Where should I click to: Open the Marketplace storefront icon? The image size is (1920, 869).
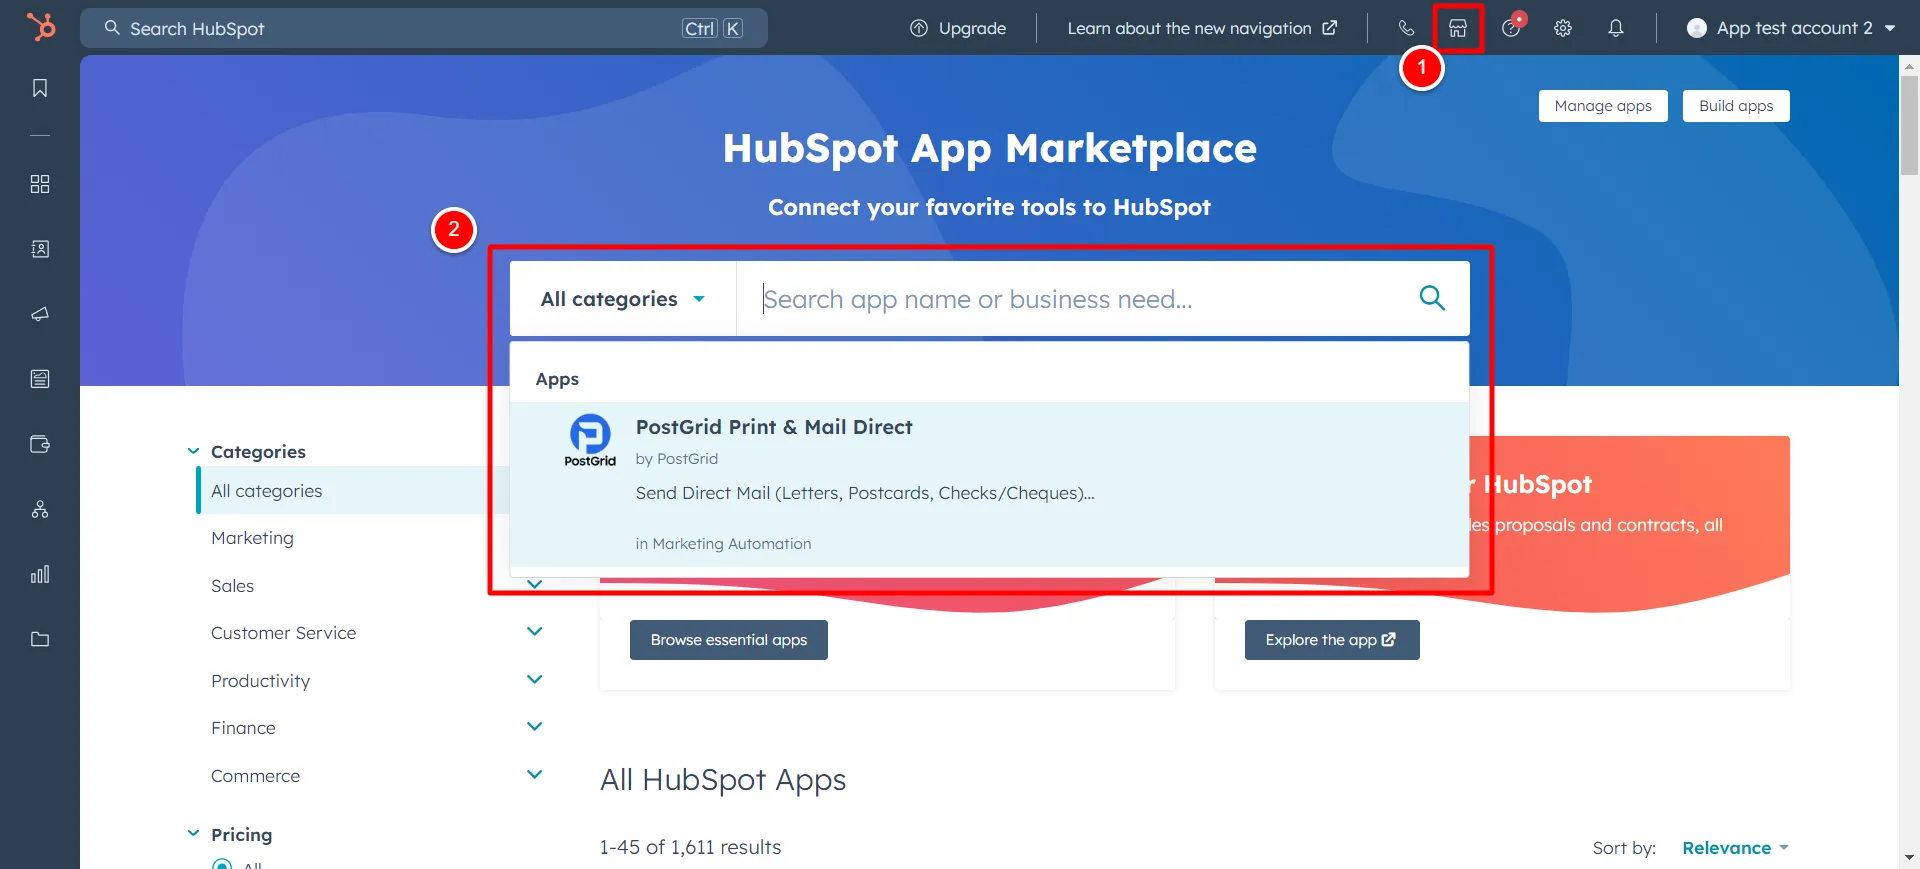click(1458, 28)
